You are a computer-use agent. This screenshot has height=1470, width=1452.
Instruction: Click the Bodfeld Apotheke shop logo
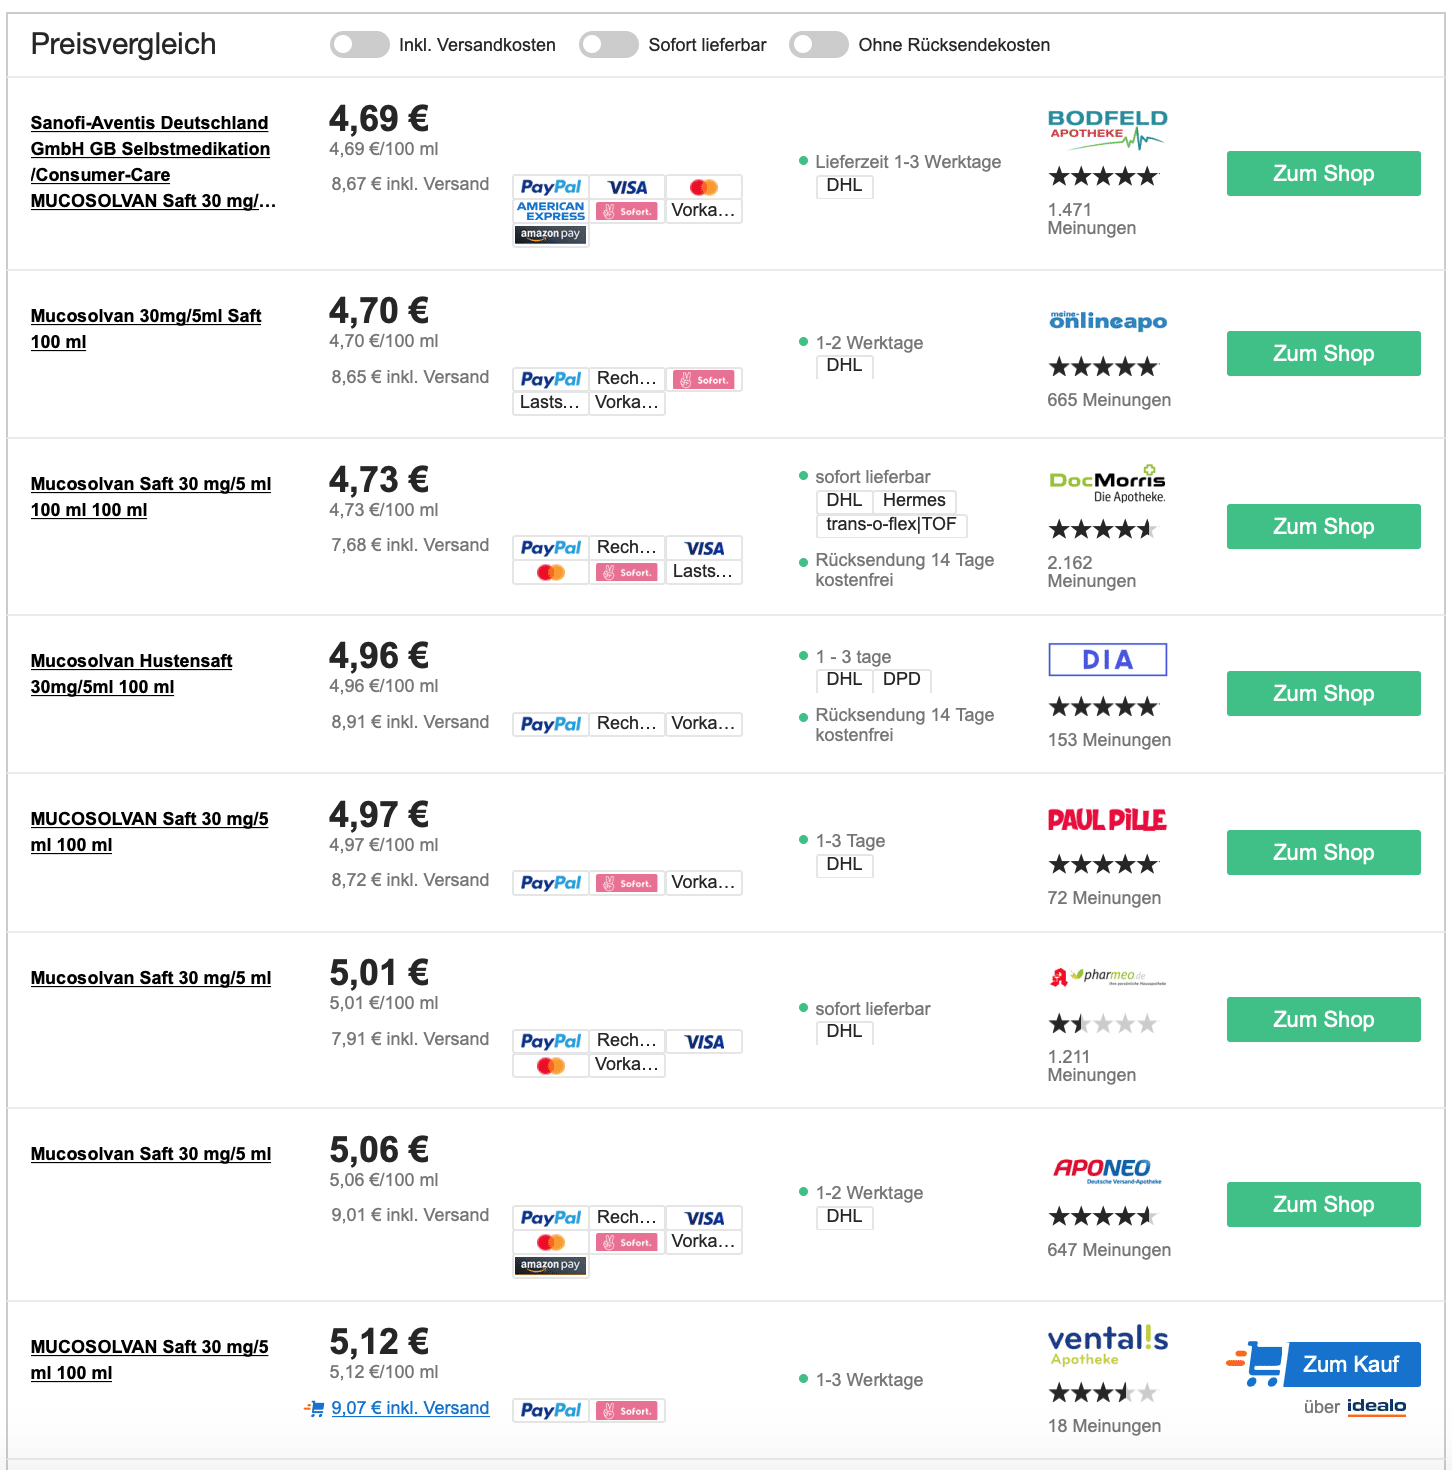point(1107,129)
